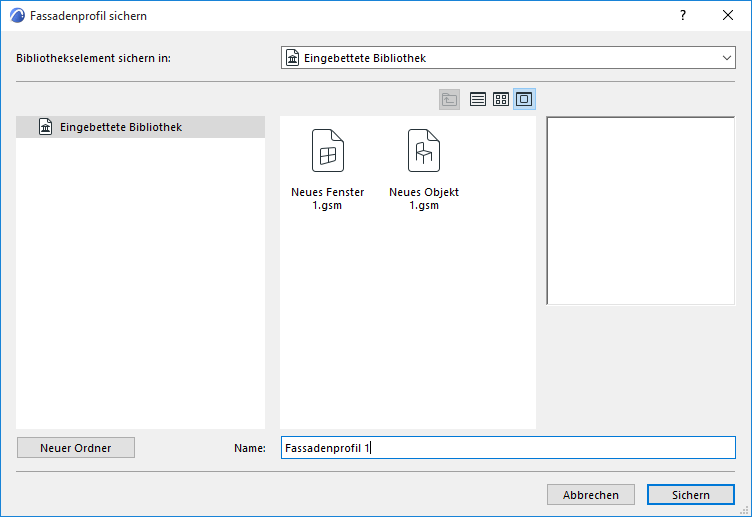Image resolution: width=752 pixels, height=517 pixels.
Task: Click Sichern to save the profile
Action: 691,495
